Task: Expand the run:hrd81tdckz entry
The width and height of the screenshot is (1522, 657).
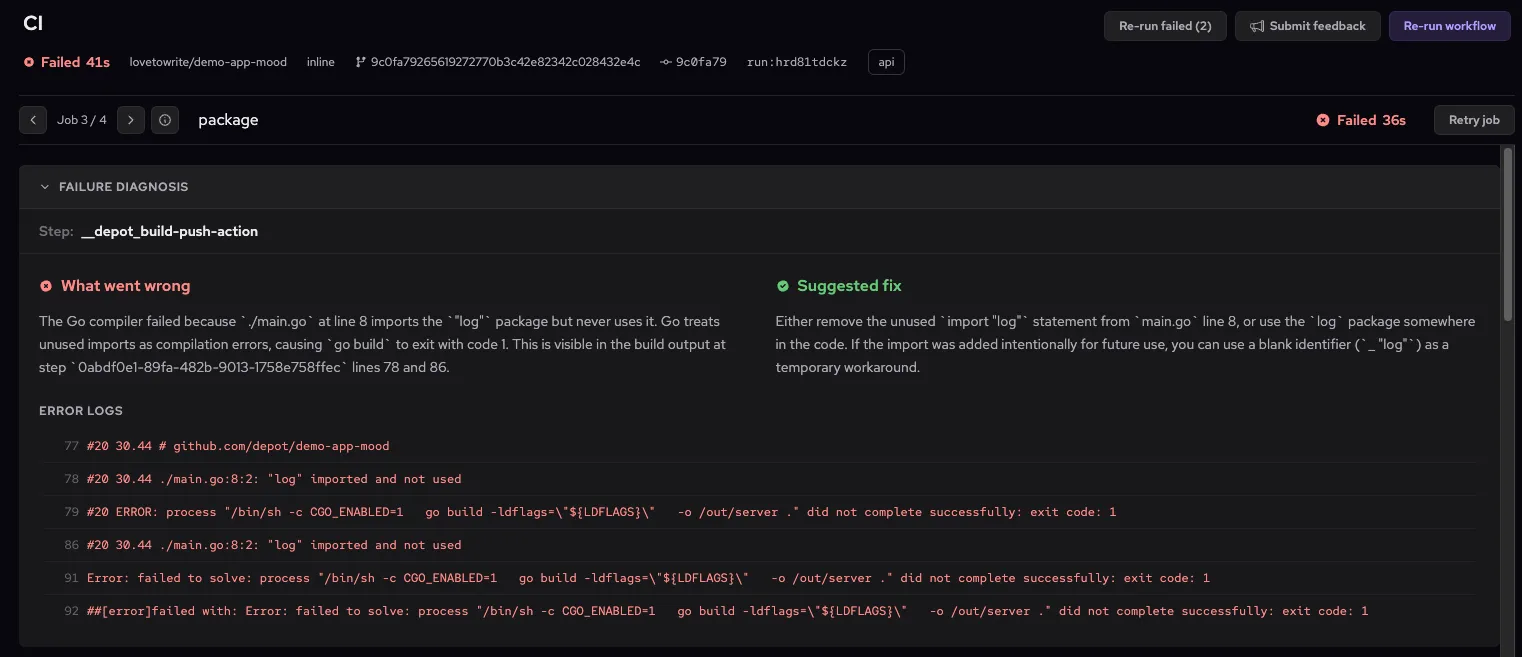Action: [x=797, y=61]
